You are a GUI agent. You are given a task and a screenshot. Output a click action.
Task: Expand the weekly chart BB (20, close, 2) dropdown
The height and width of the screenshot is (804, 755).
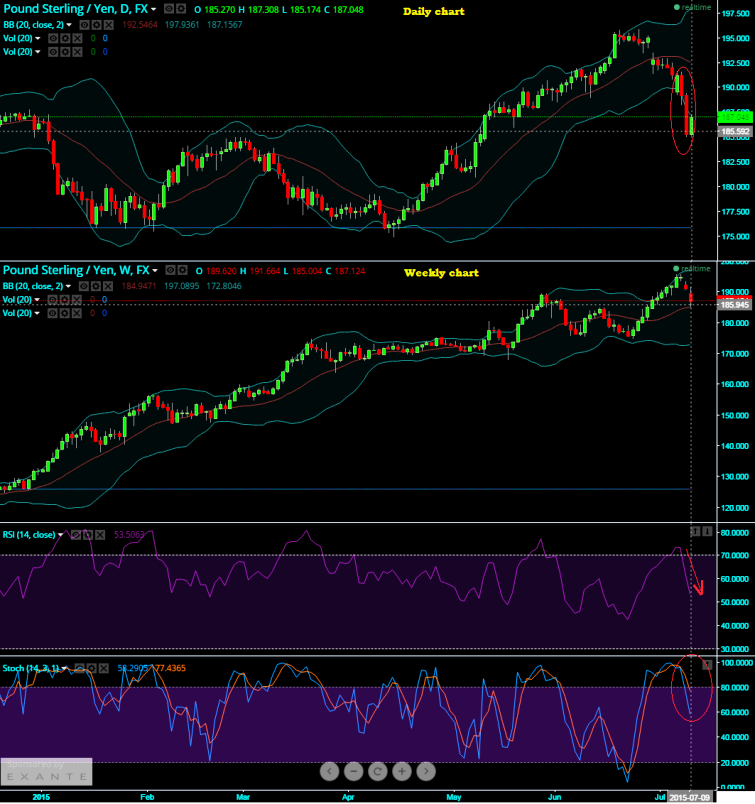tap(68, 286)
